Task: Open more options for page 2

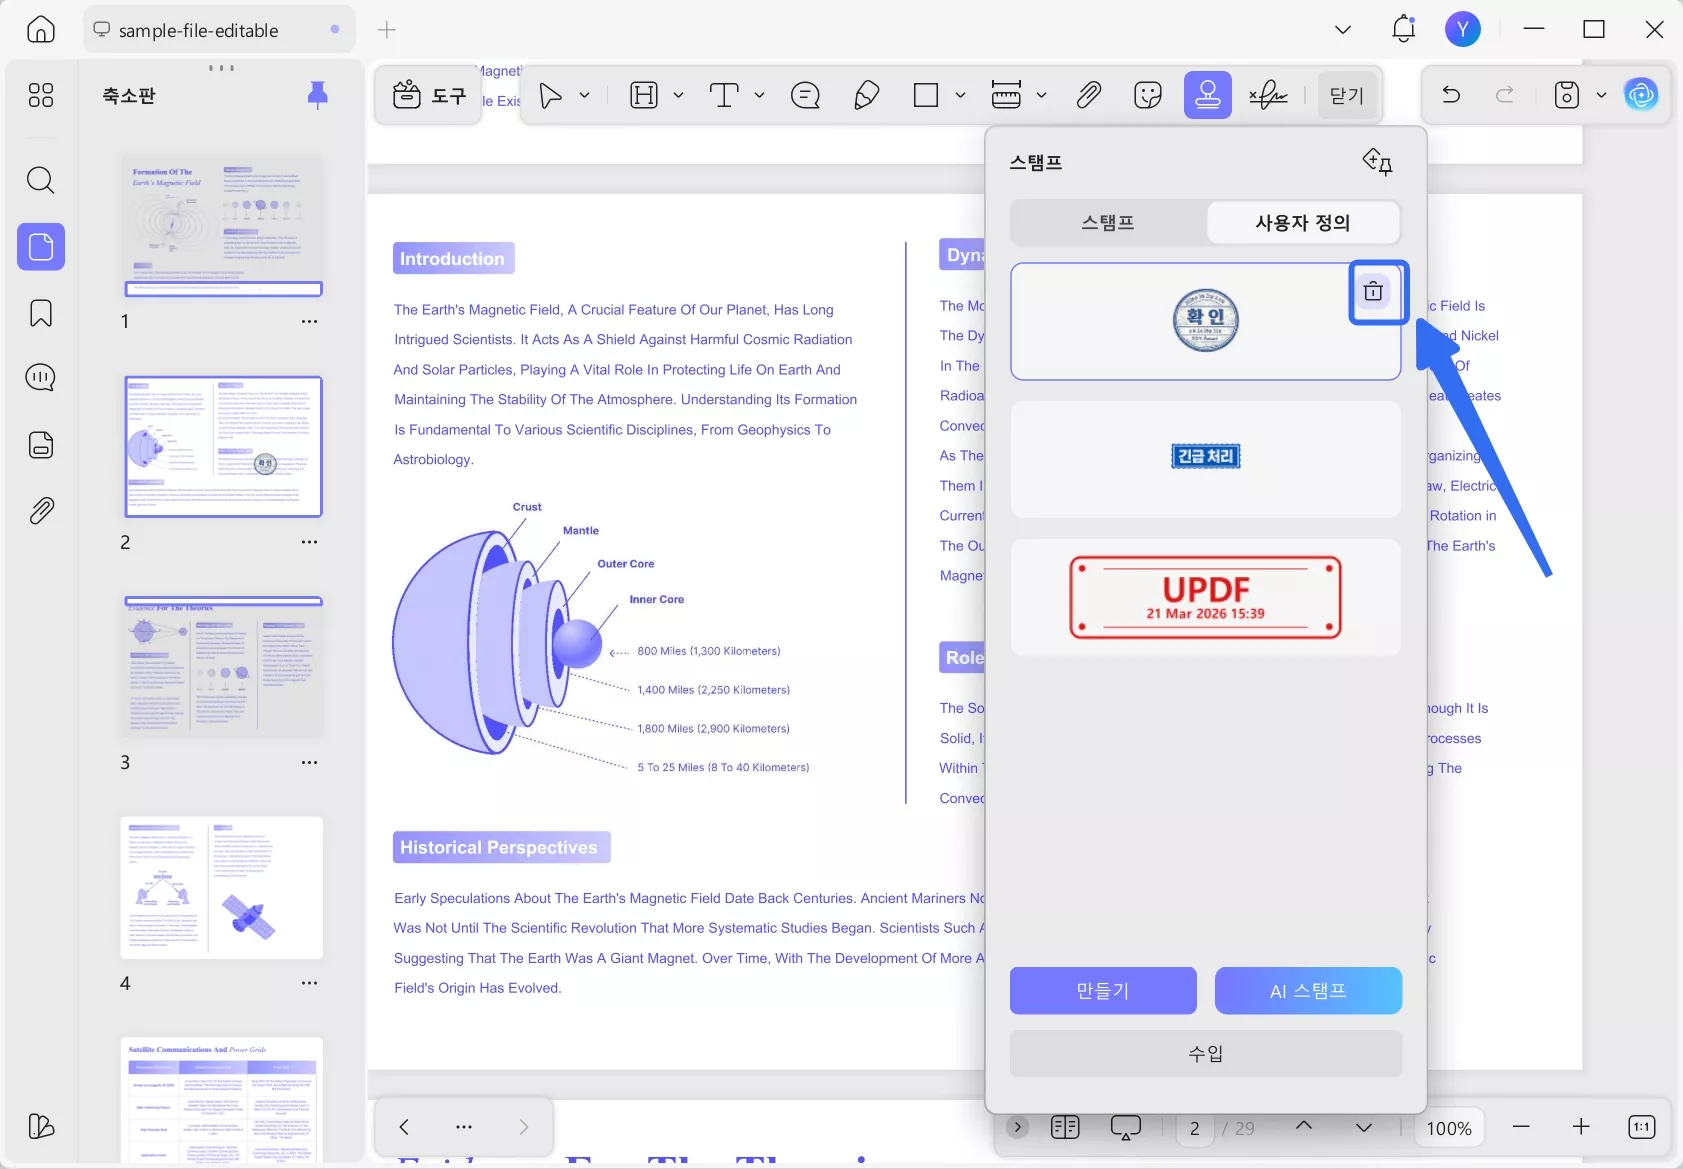Action: (x=310, y=542)
